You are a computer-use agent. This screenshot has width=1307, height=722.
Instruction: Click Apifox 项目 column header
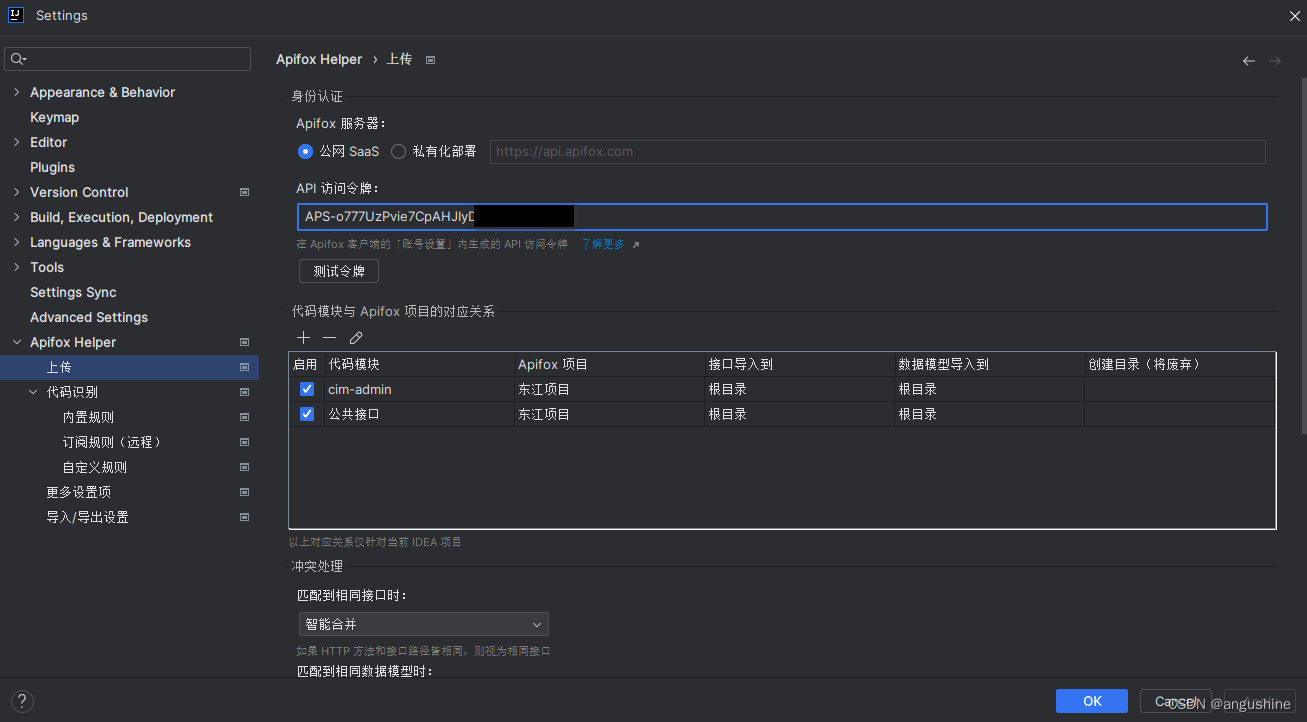[608, 364]
